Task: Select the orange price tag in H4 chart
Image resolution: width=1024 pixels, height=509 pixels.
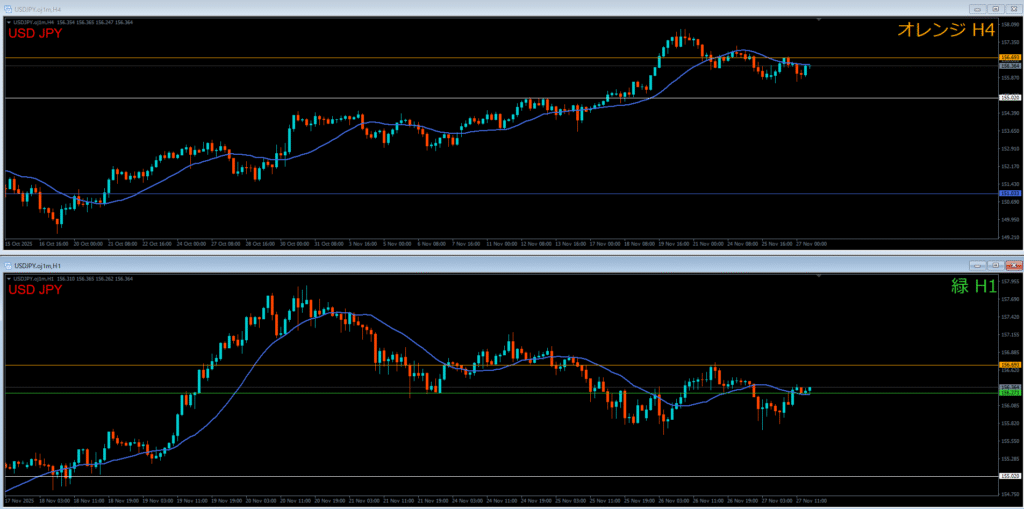Action: coord(1011,57)
